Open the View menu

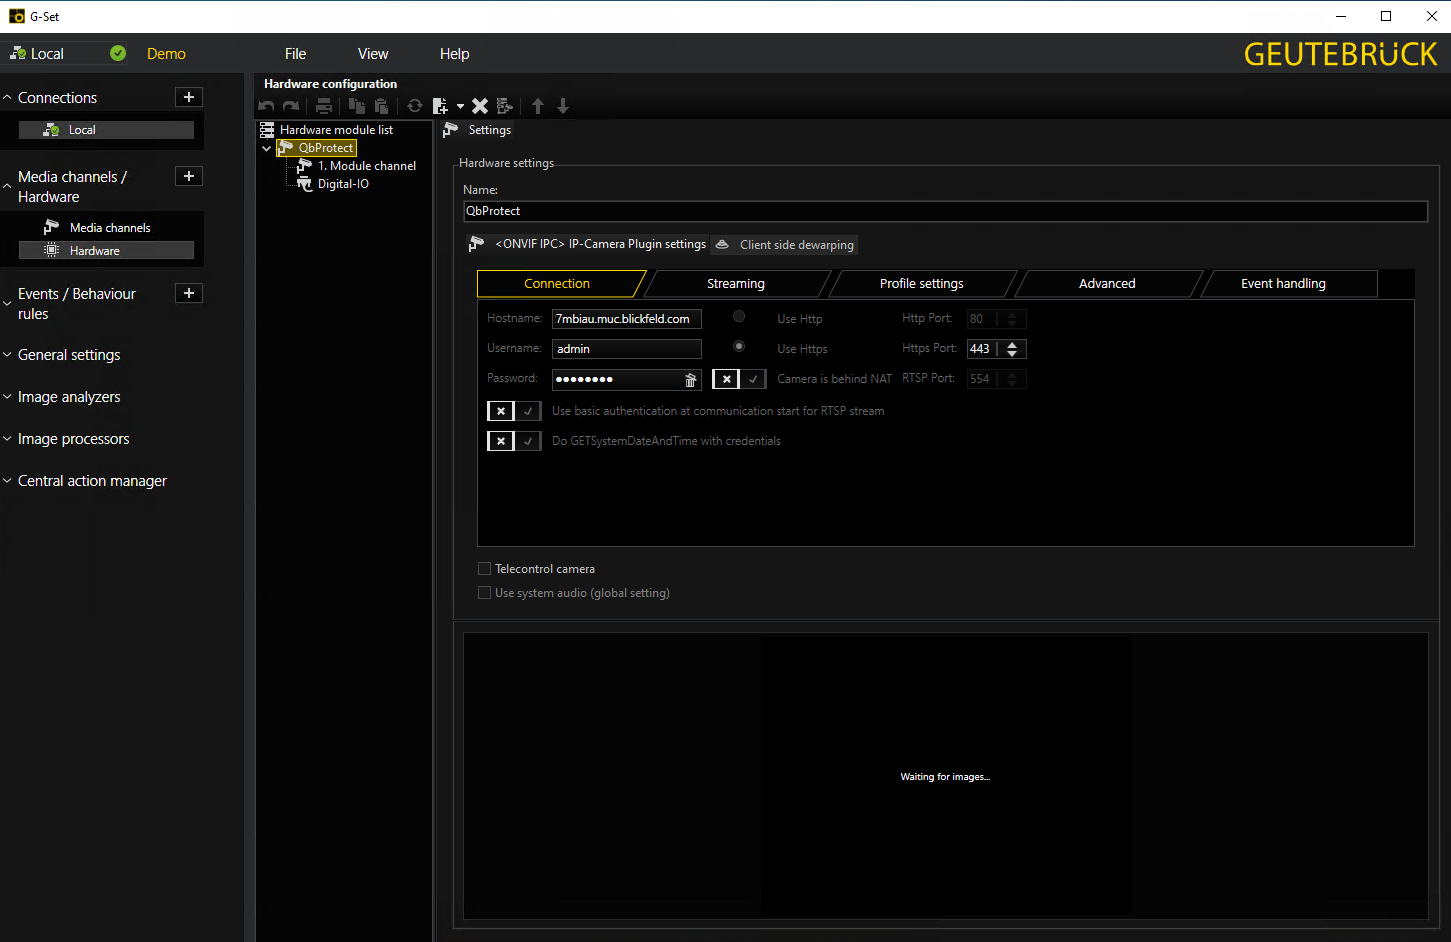click(373, 54)
